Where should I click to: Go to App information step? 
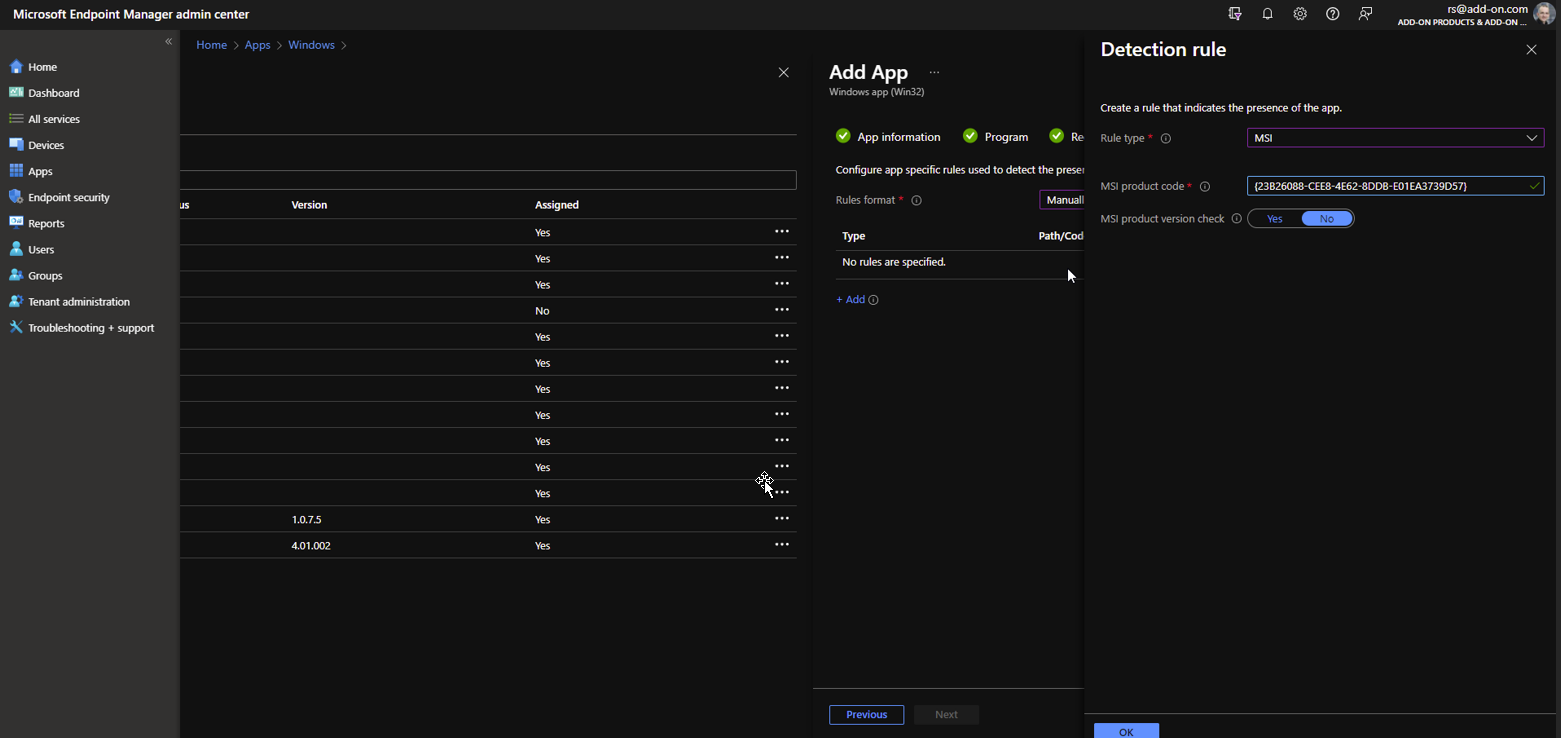(x=888, y=137)
